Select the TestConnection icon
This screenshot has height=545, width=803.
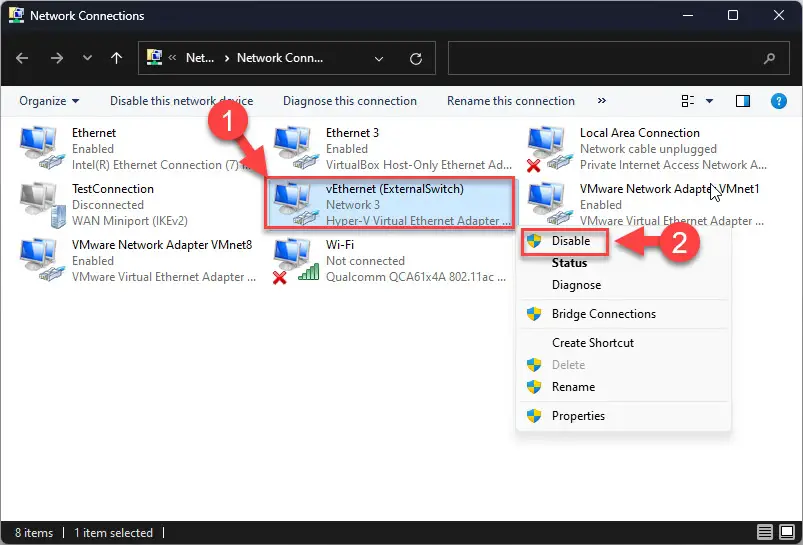[x=43, y=204]
